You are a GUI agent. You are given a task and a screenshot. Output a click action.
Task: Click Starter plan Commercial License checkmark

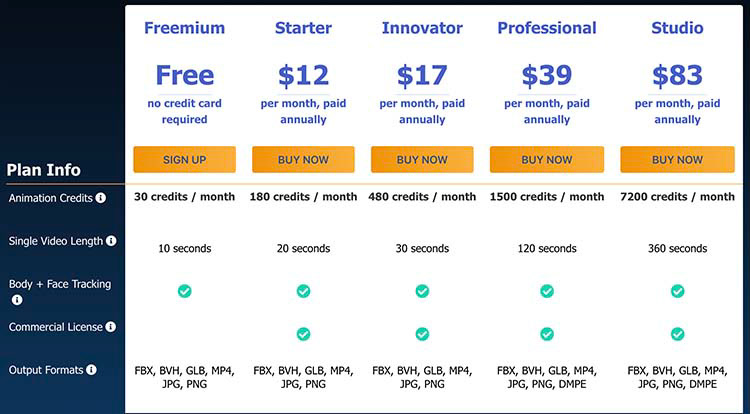[x=303, y=334]
